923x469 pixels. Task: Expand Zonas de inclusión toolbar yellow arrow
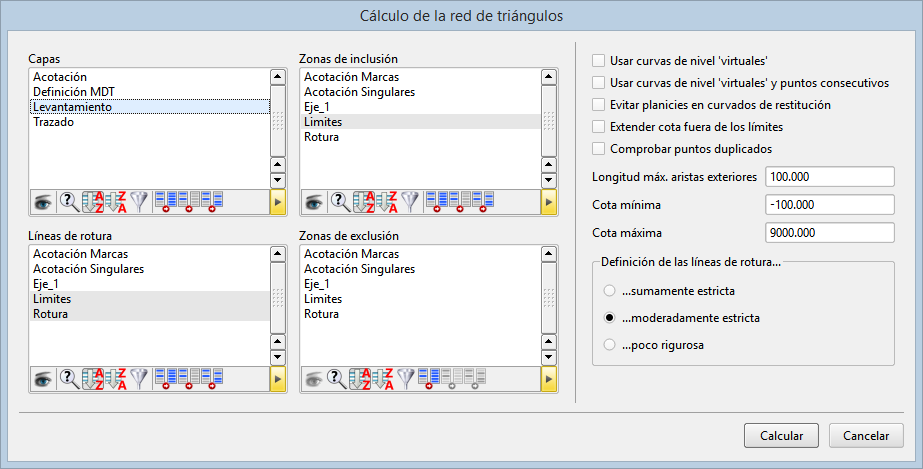[549, 202]
